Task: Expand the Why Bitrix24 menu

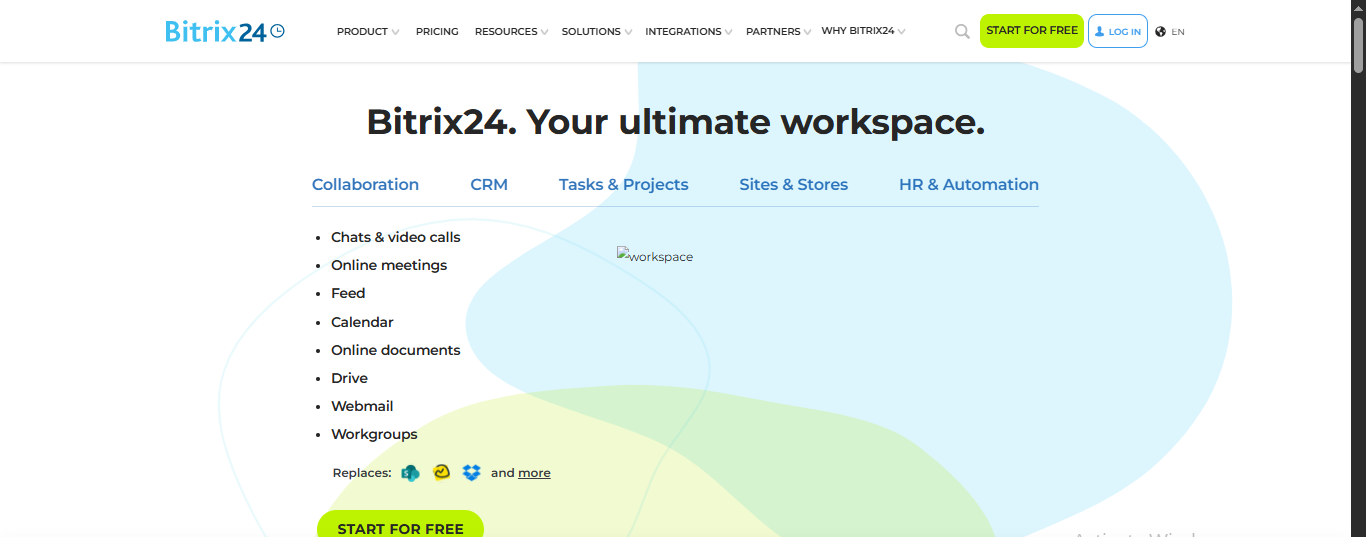Action: (863, 32)
